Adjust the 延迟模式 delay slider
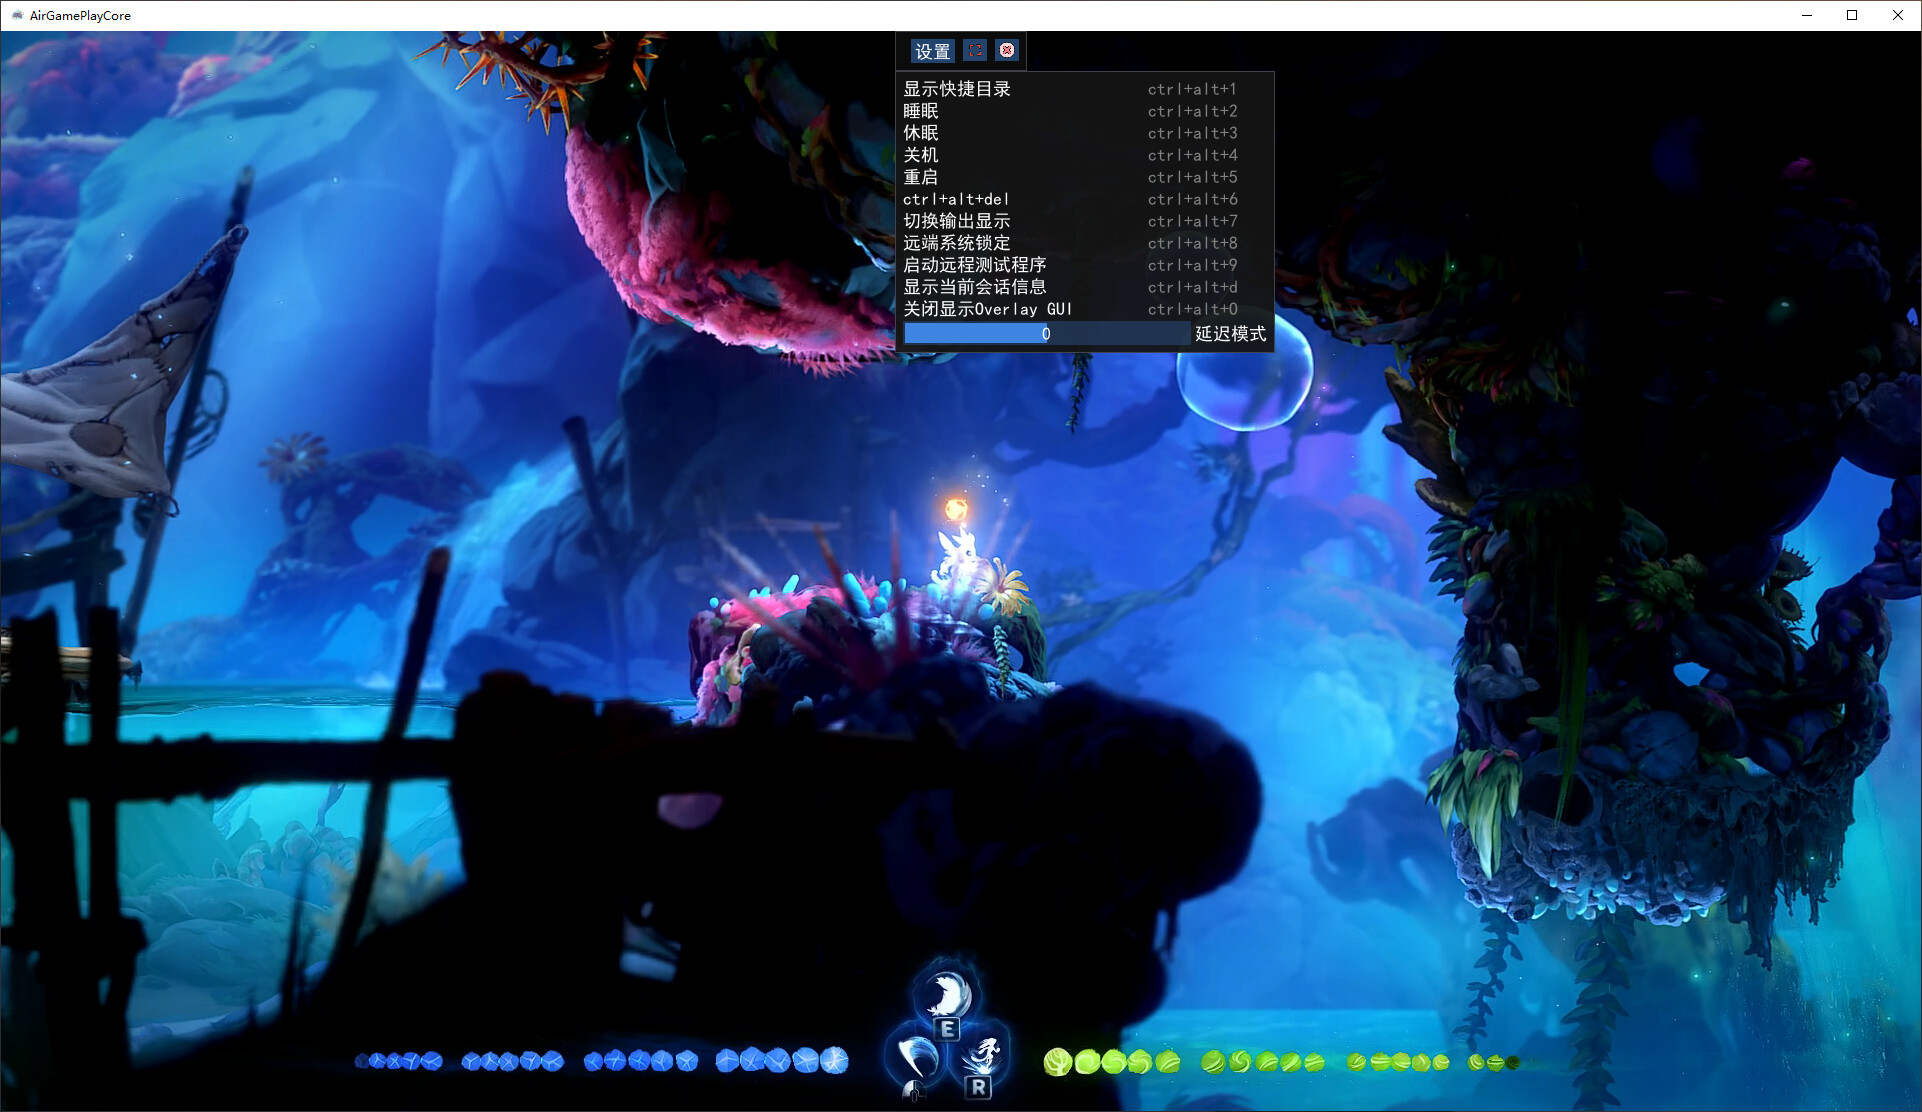The height and width of the screenshot is (1112, 1922). (1046, 333)
